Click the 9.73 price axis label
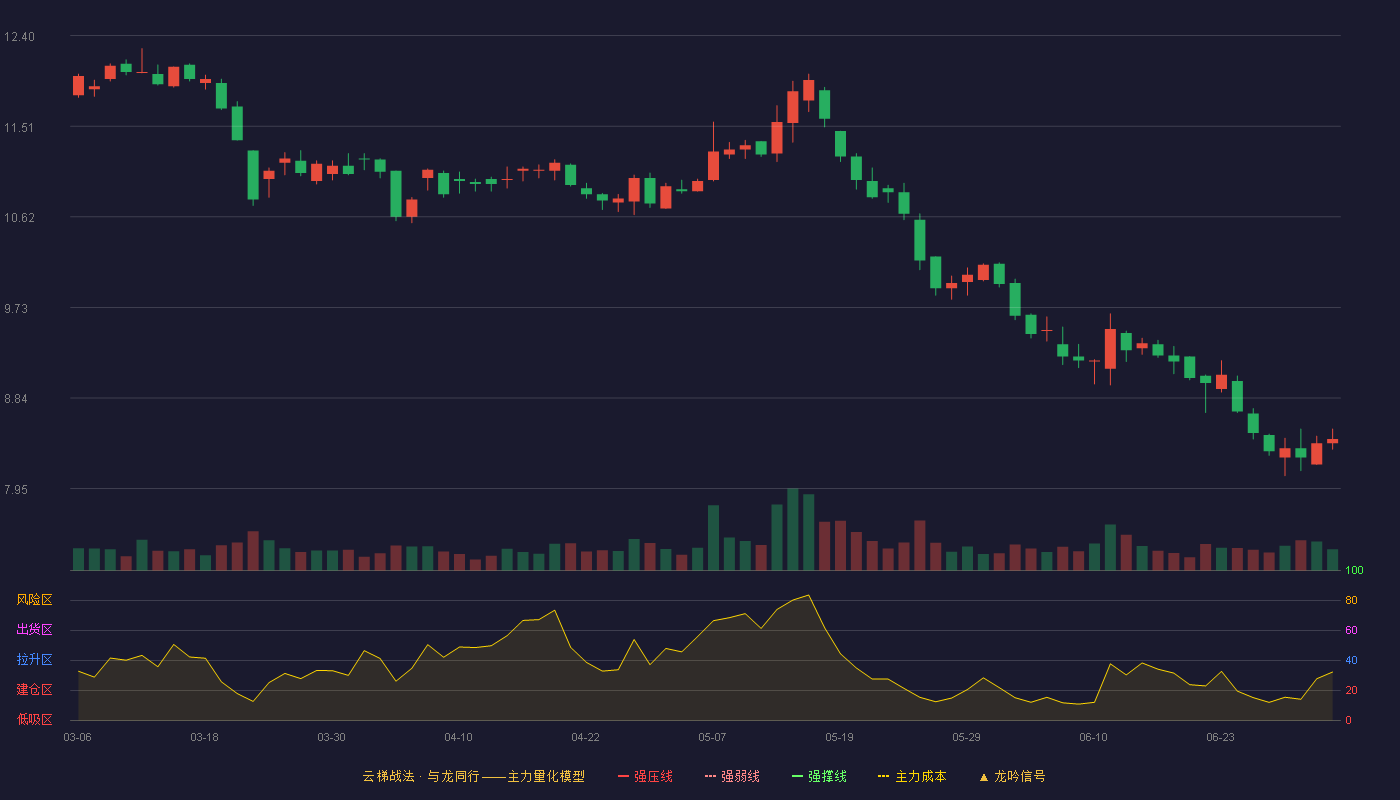Screen dimensions: 1400x800 (x=16, y=309)
